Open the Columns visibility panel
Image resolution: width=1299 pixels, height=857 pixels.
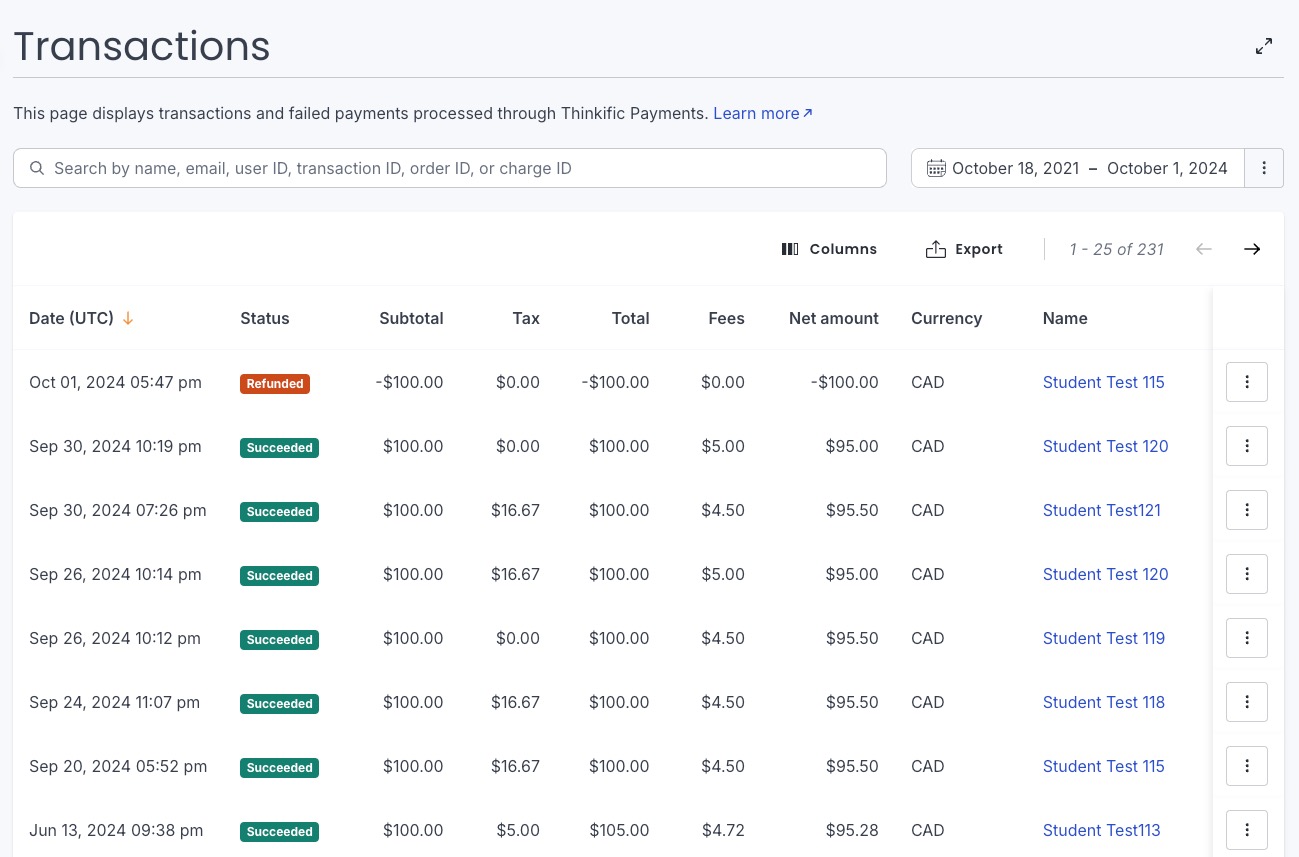pyautogui.click(x=829, y=249)
